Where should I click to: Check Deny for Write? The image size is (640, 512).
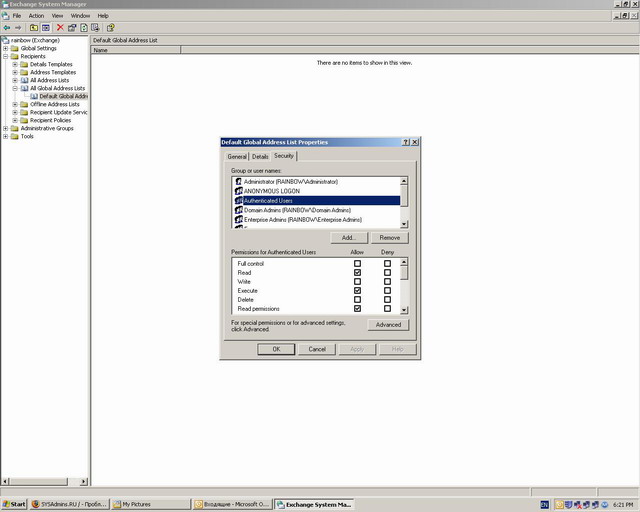pyautogui.click(x=387, y=281)
